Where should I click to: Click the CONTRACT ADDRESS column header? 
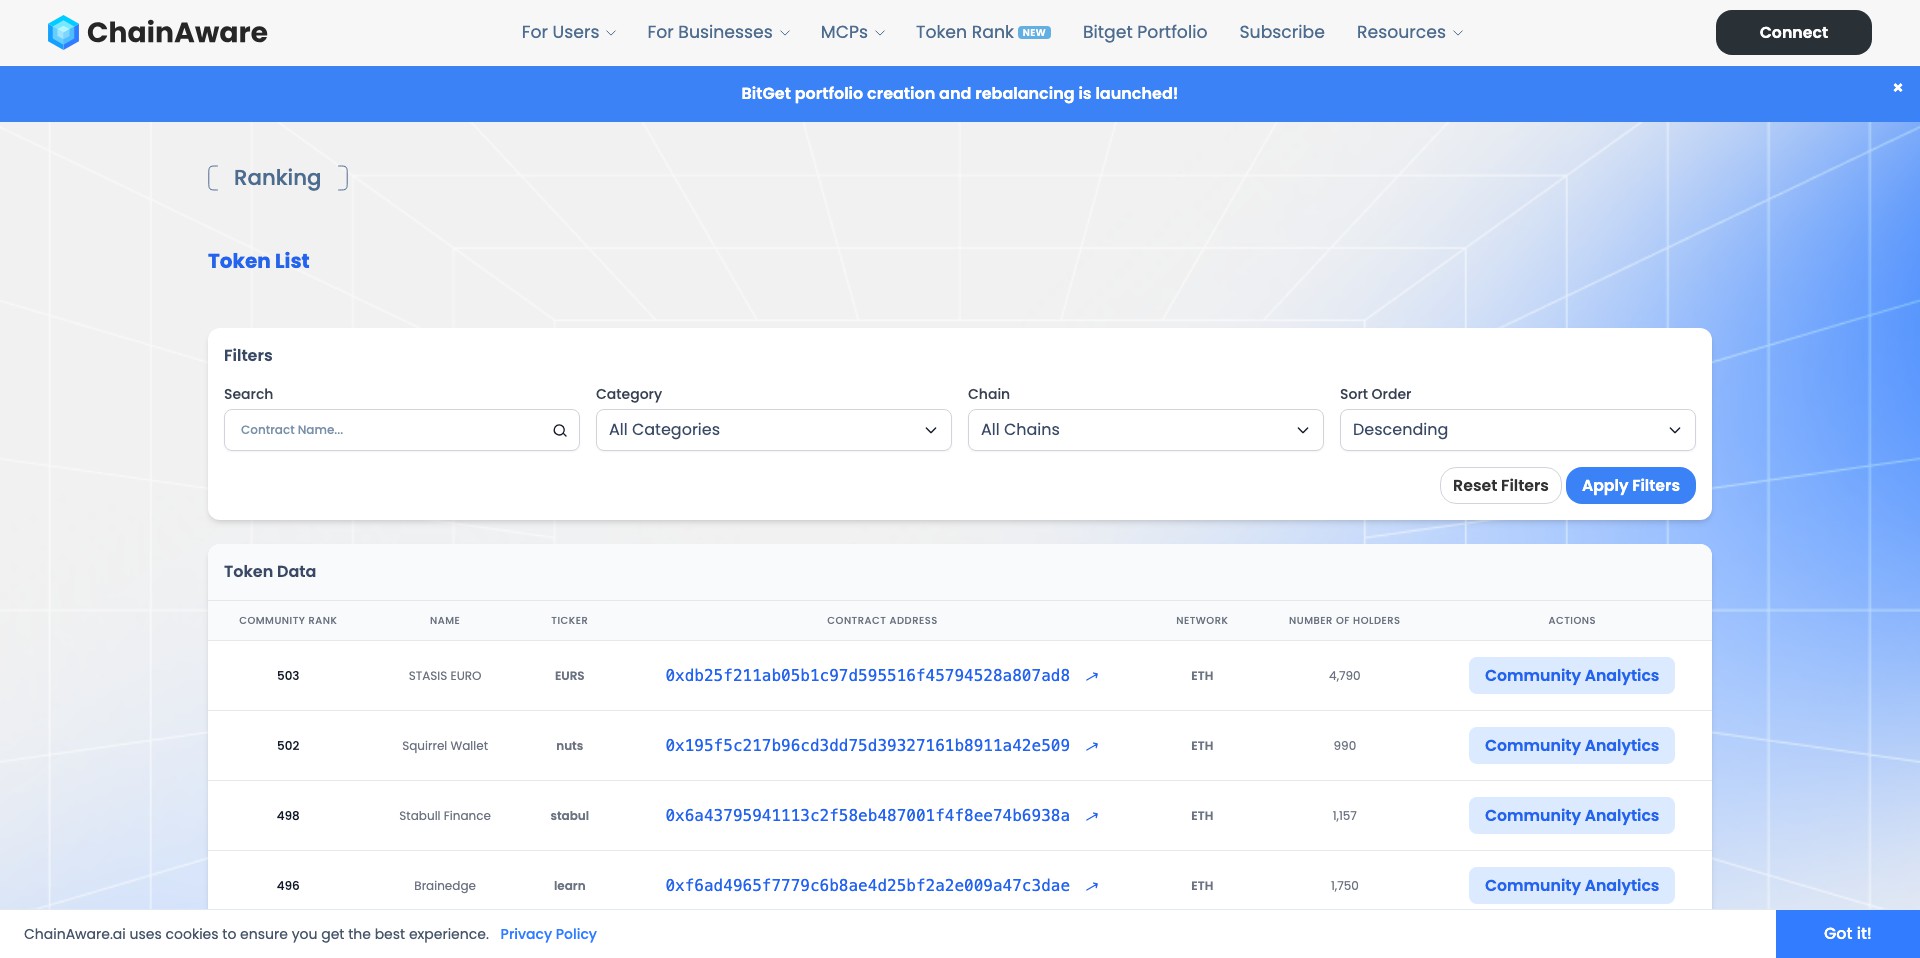pos(882,621)
